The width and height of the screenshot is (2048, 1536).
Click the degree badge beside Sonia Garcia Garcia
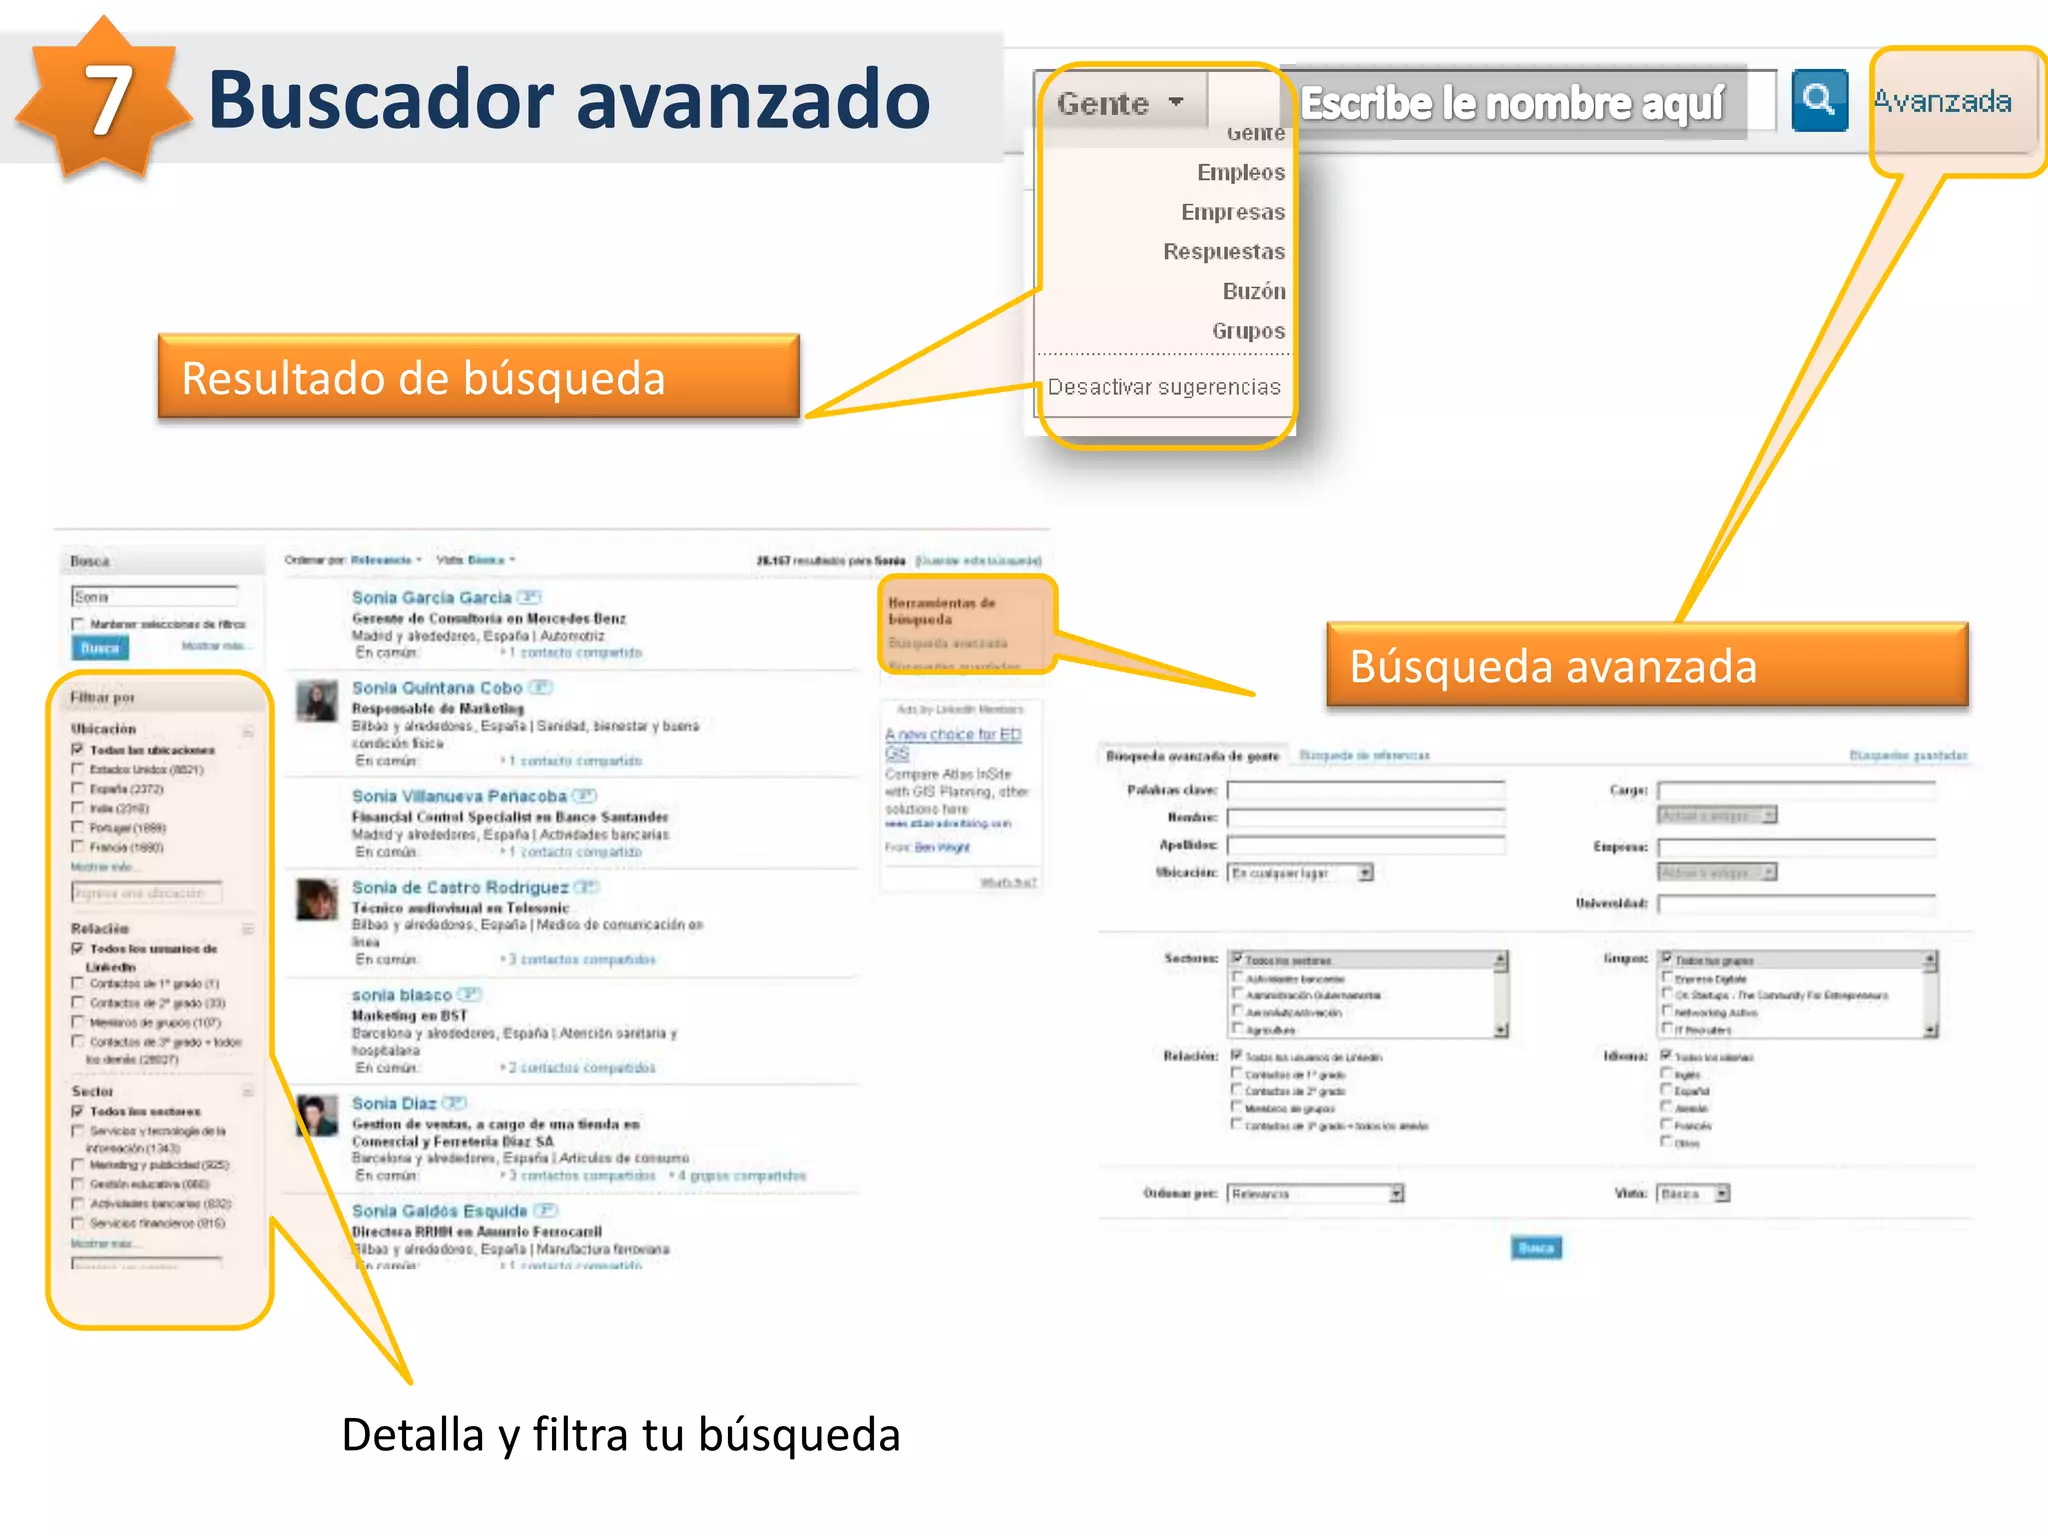pos(529,597)
